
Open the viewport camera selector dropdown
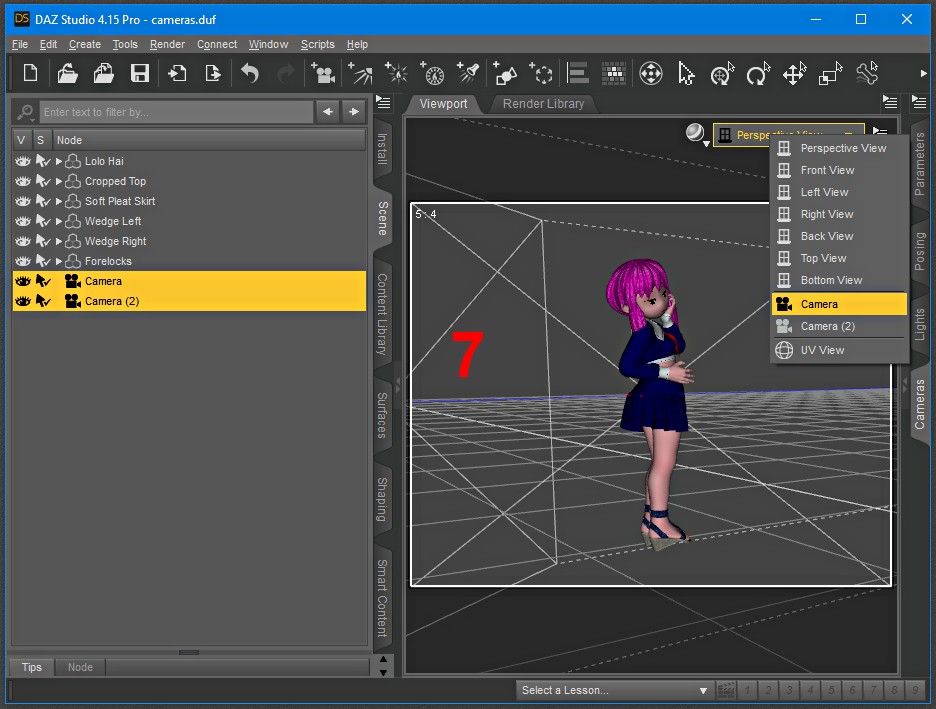(788, 135)
